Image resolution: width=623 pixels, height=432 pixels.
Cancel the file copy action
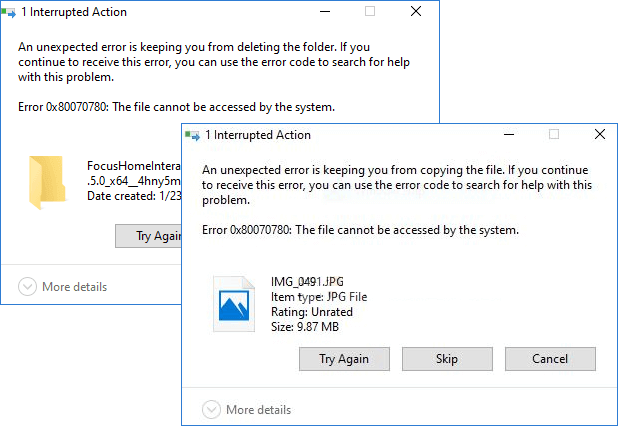[550, 359]
